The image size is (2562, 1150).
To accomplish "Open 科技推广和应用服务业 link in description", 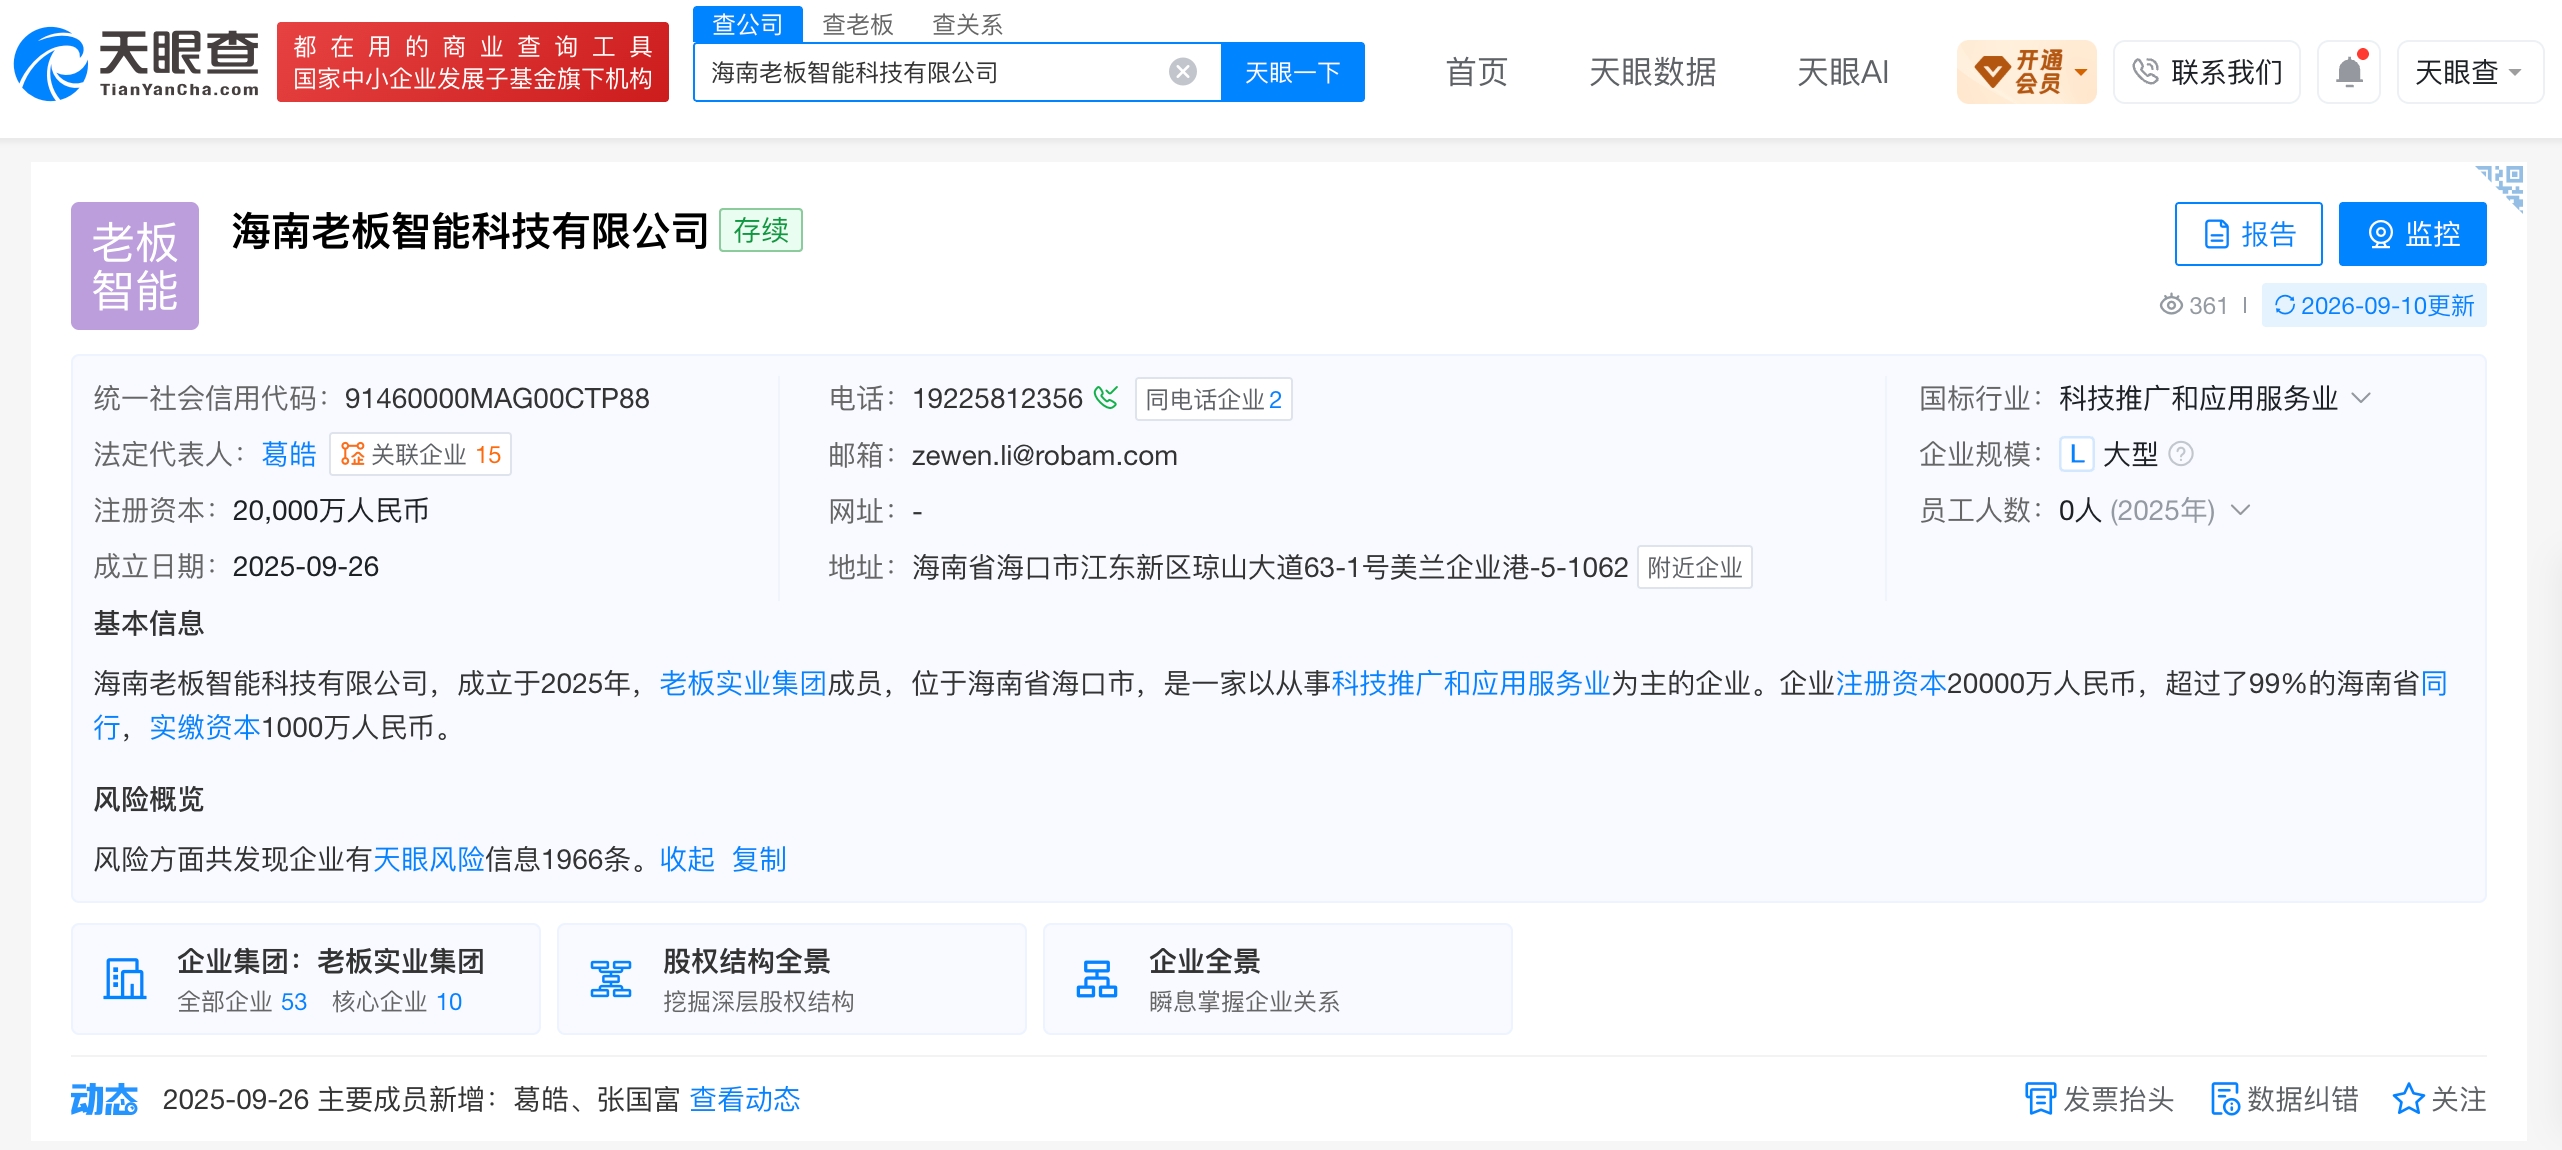I will click(1470, 683).
